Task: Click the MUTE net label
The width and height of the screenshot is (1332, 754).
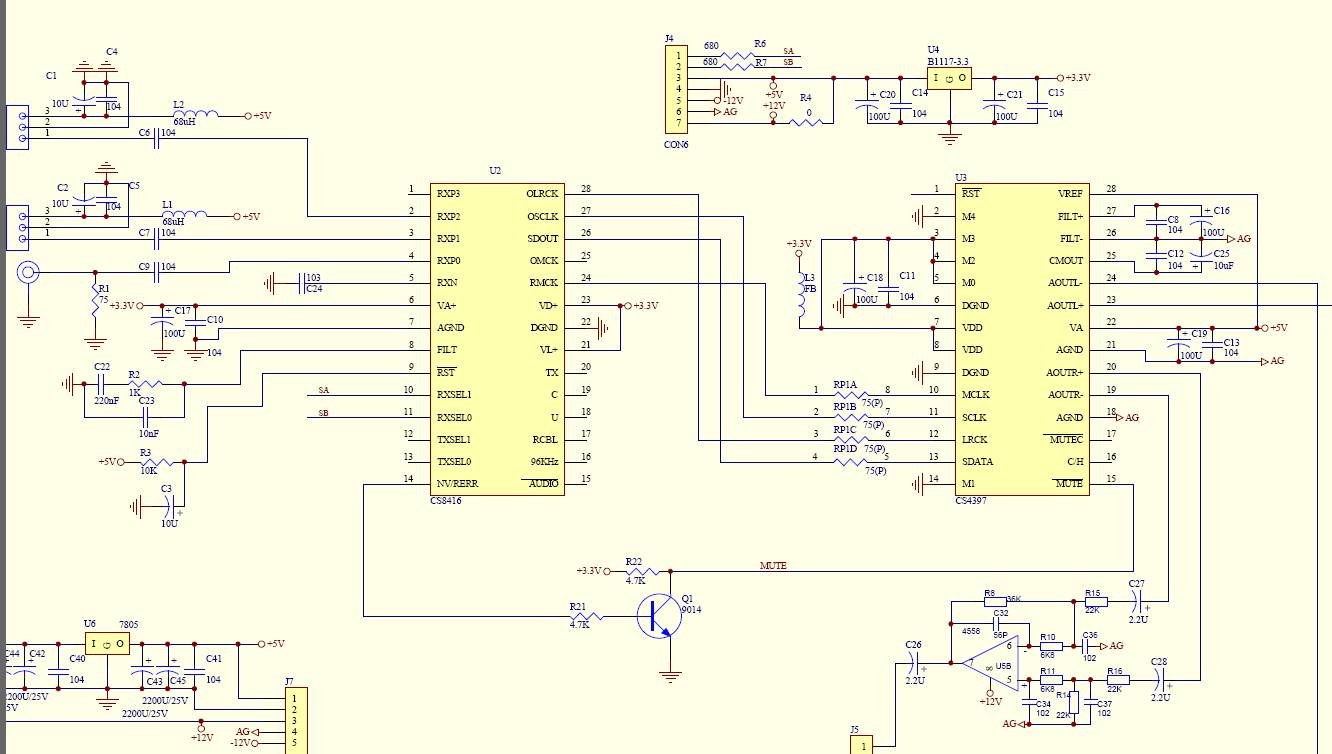Action: click(773, 566)
